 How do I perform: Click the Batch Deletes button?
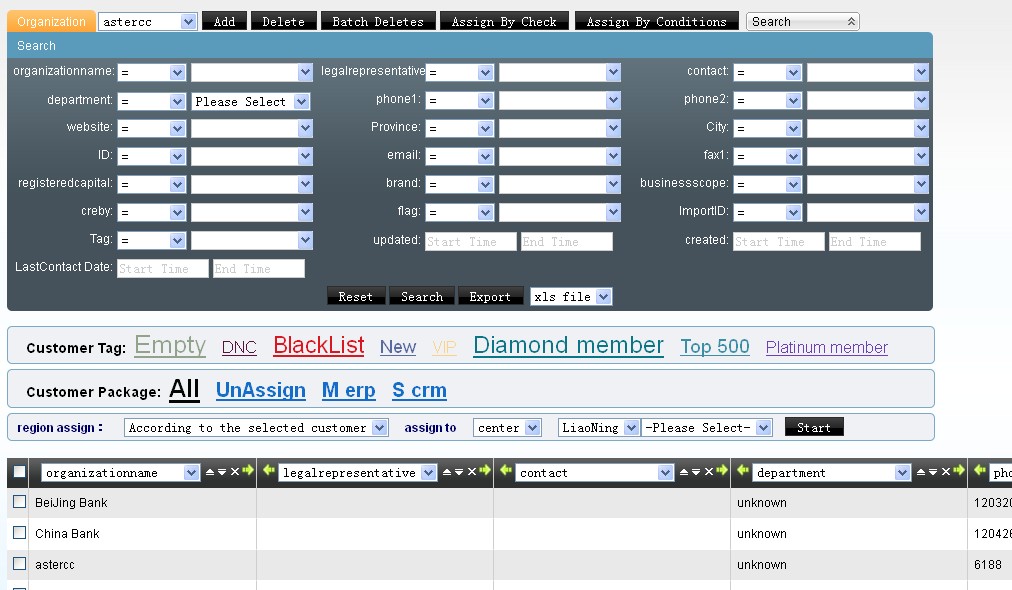[x=377, y=21]
